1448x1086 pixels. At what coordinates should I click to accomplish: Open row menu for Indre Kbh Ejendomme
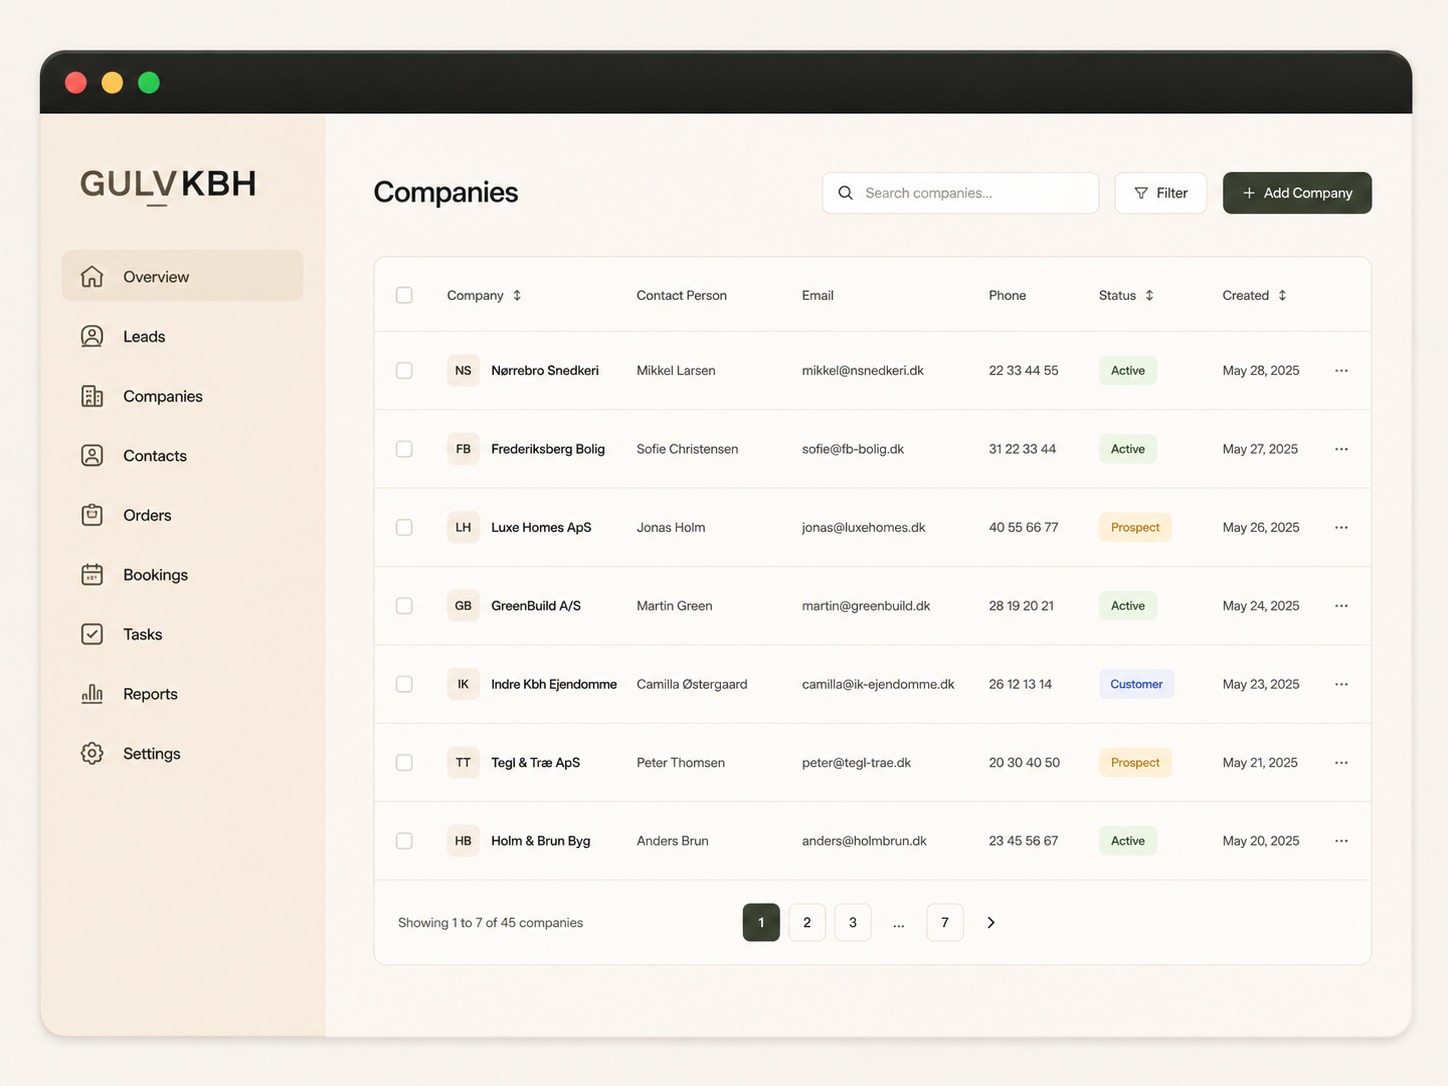click(1341, 684)
